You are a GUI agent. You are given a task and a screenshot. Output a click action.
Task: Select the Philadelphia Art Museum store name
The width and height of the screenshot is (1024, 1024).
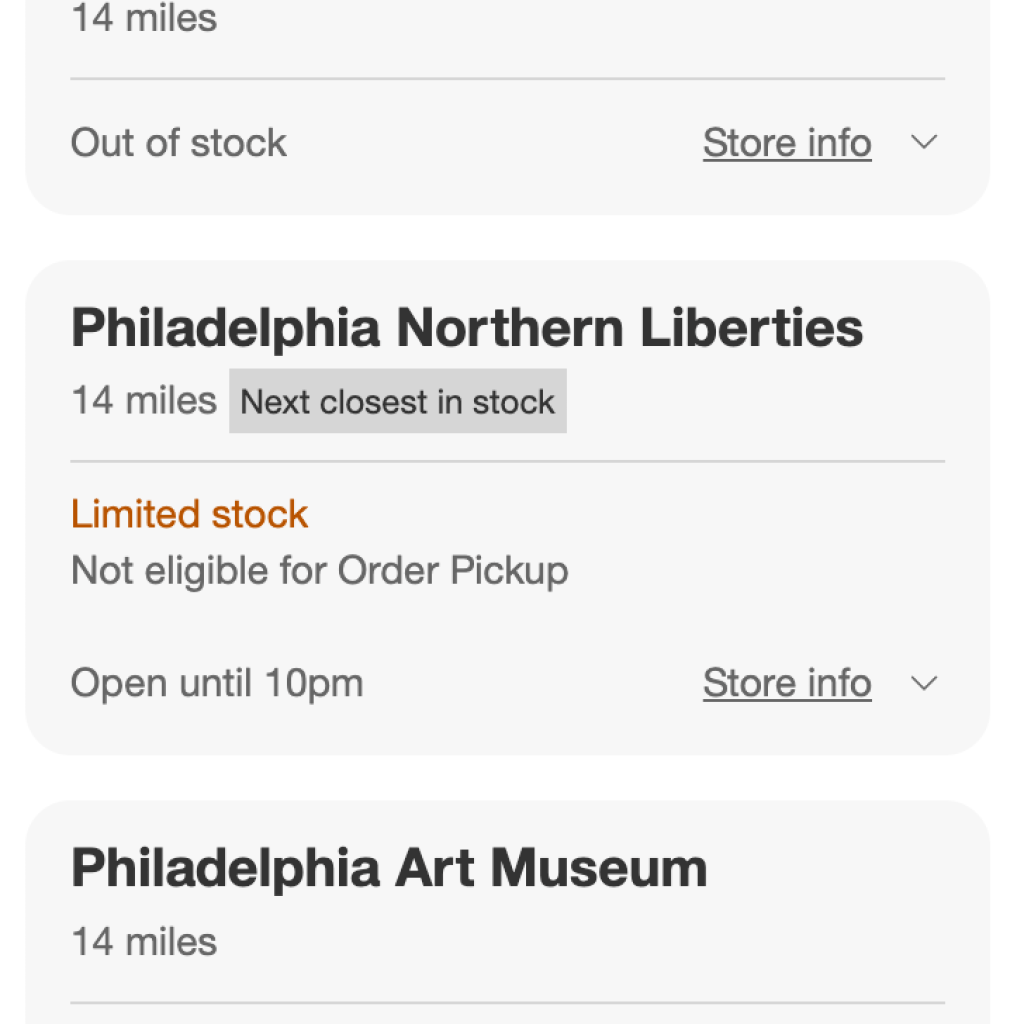click(389, 868)
